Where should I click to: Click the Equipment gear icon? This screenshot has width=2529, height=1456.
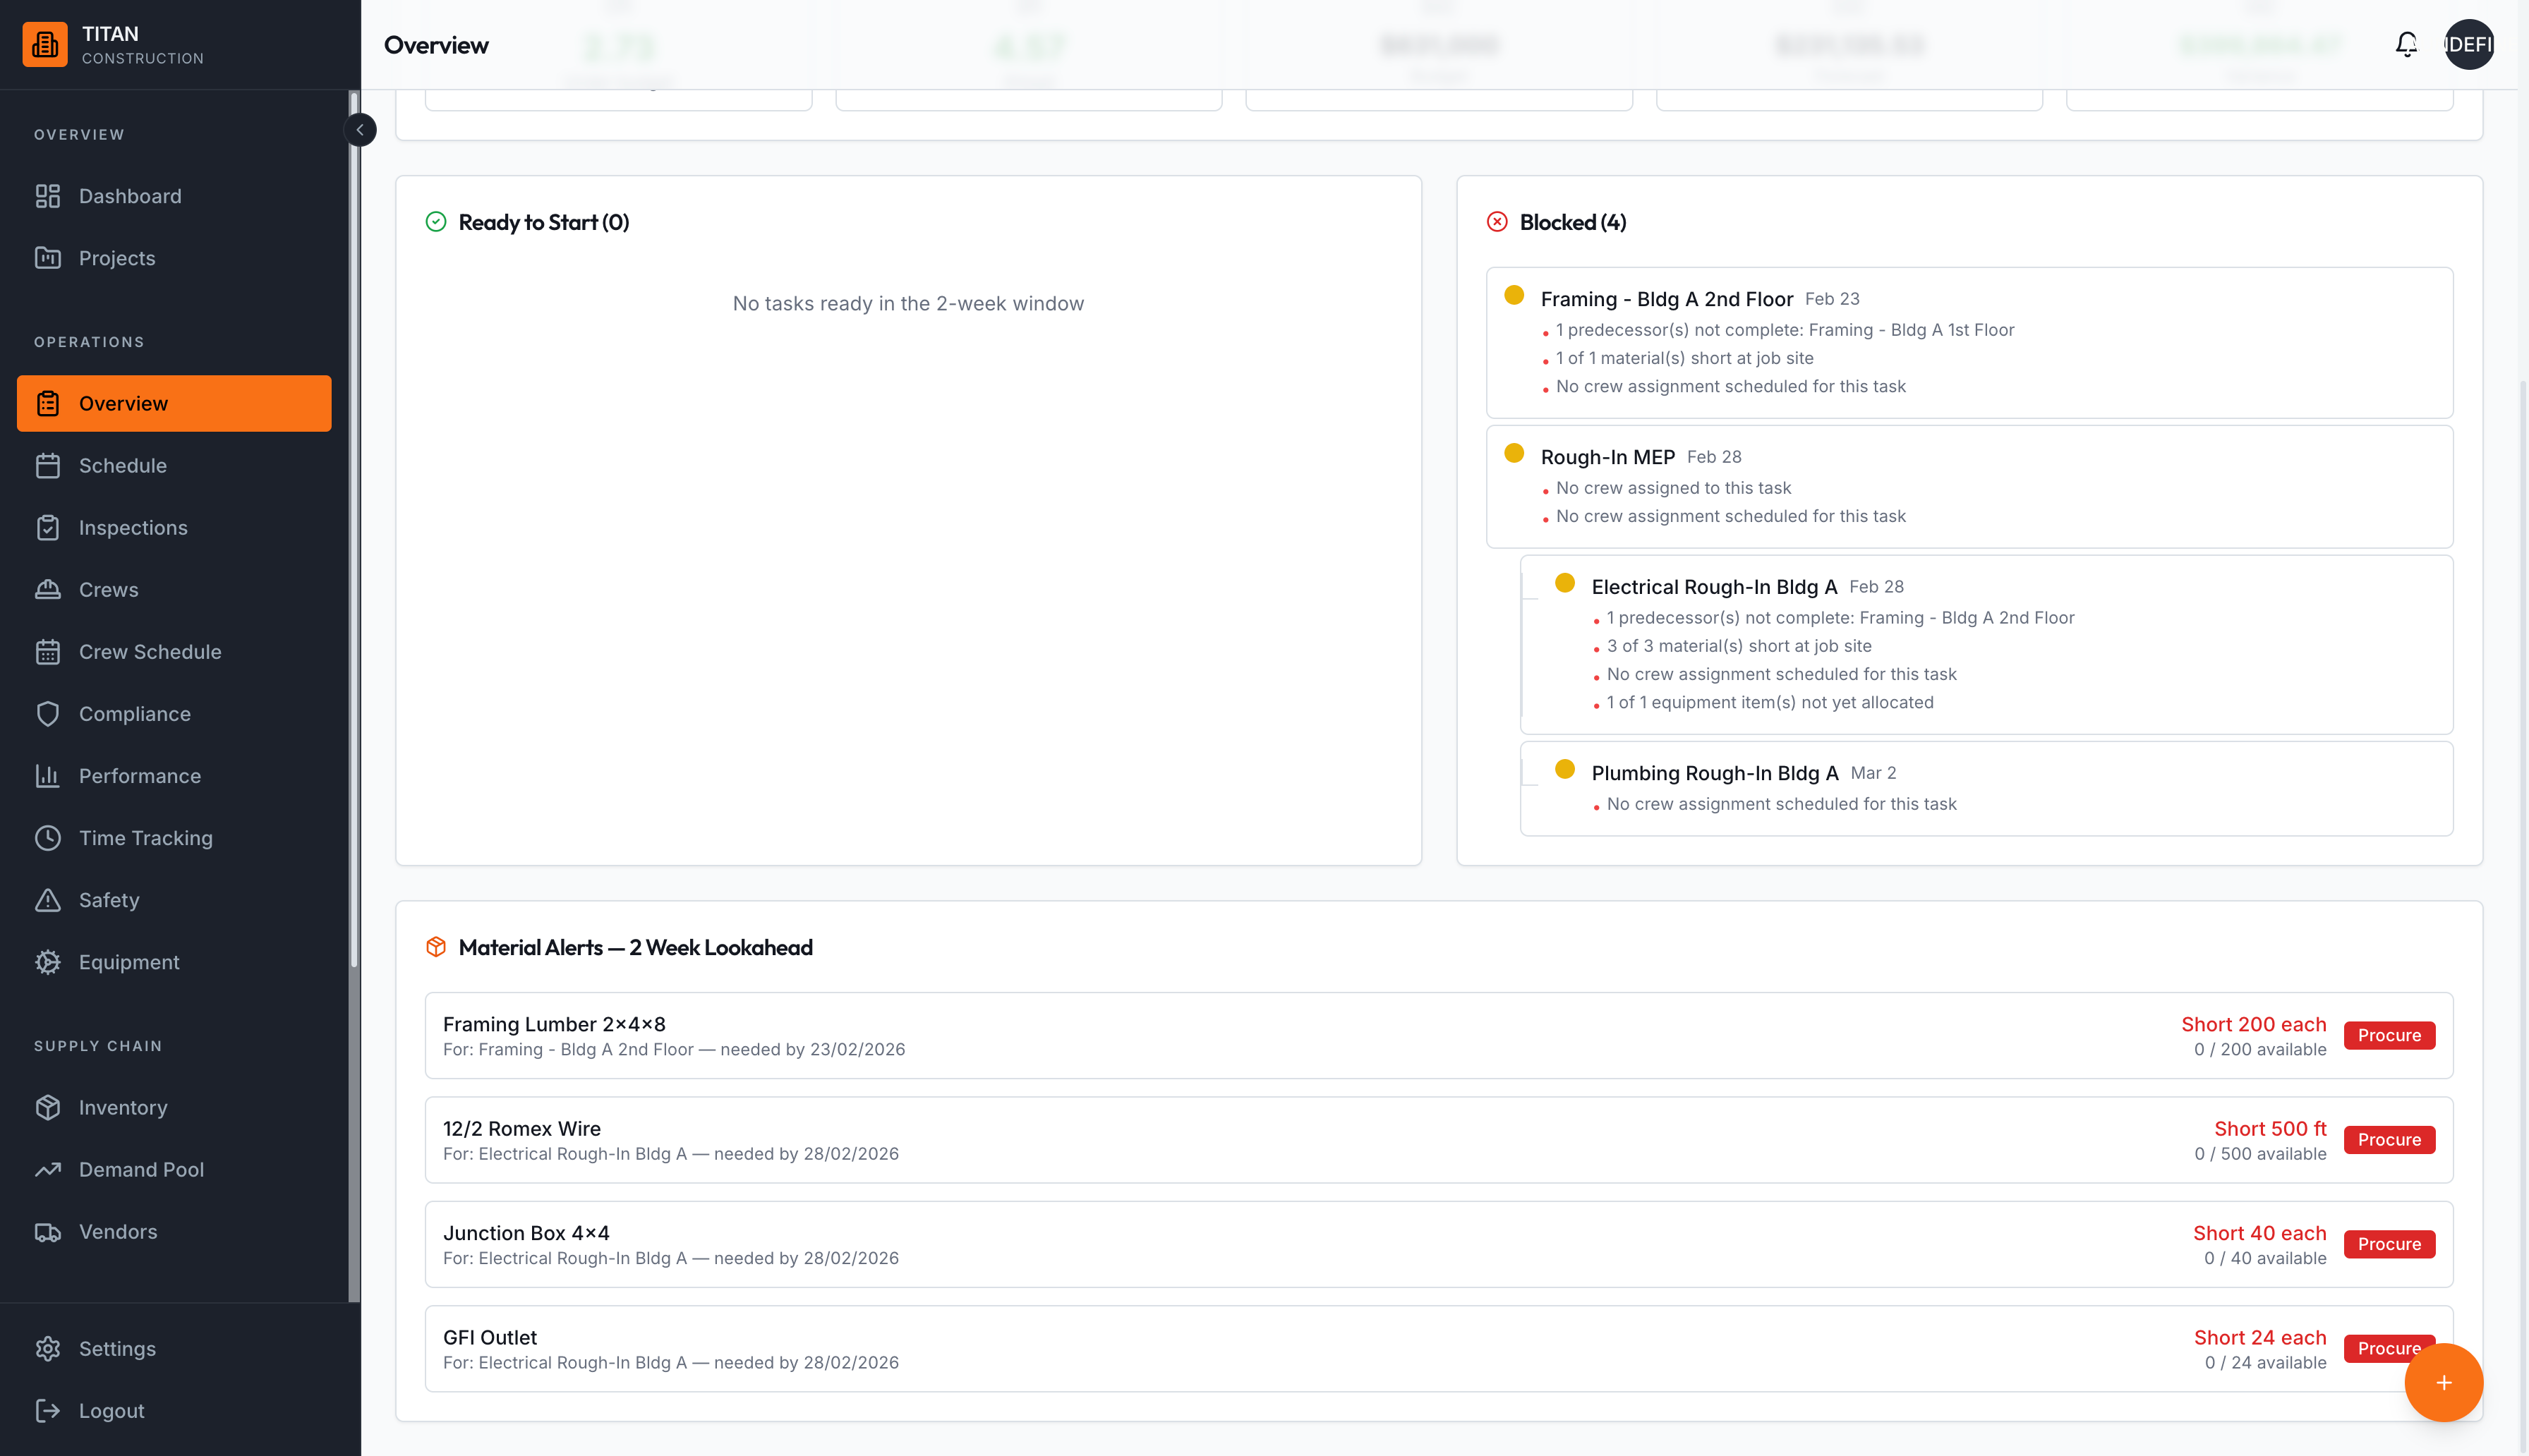tap(48, 962)
